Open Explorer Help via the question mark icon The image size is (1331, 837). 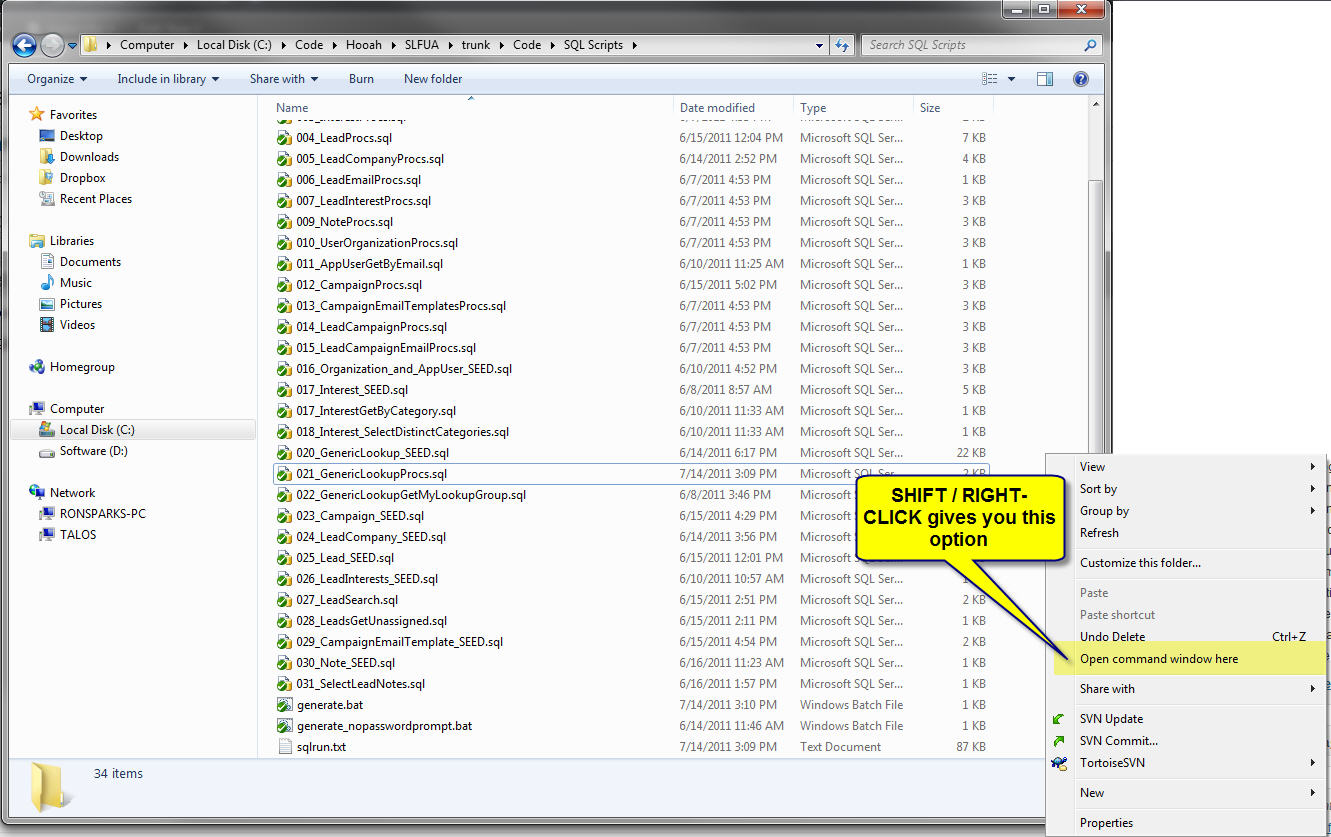(x=1081, y=78)
